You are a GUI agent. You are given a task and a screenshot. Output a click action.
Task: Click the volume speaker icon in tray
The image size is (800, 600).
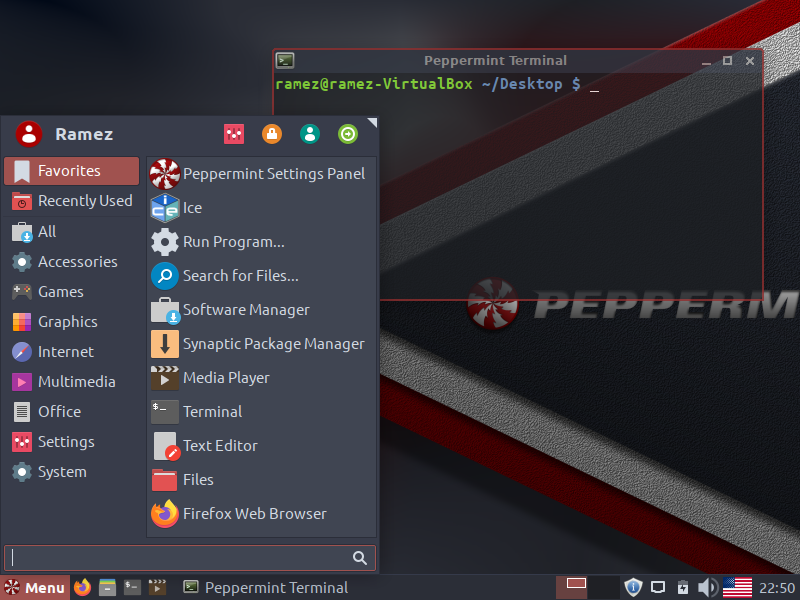[707, 587]
